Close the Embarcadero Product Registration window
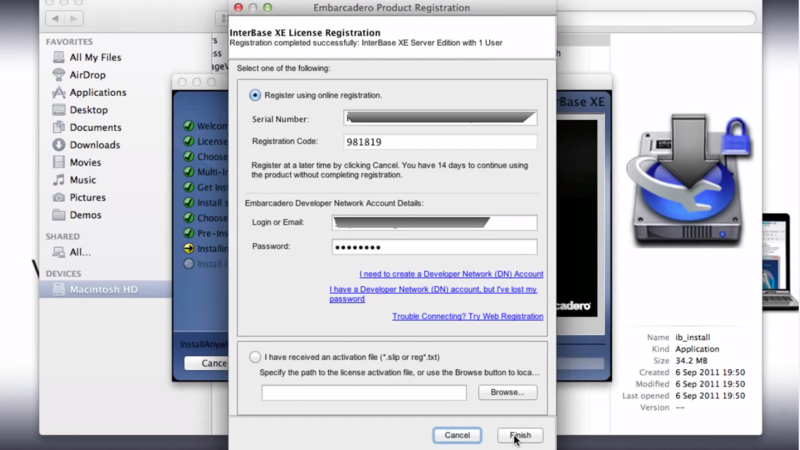 pos(238,7)
